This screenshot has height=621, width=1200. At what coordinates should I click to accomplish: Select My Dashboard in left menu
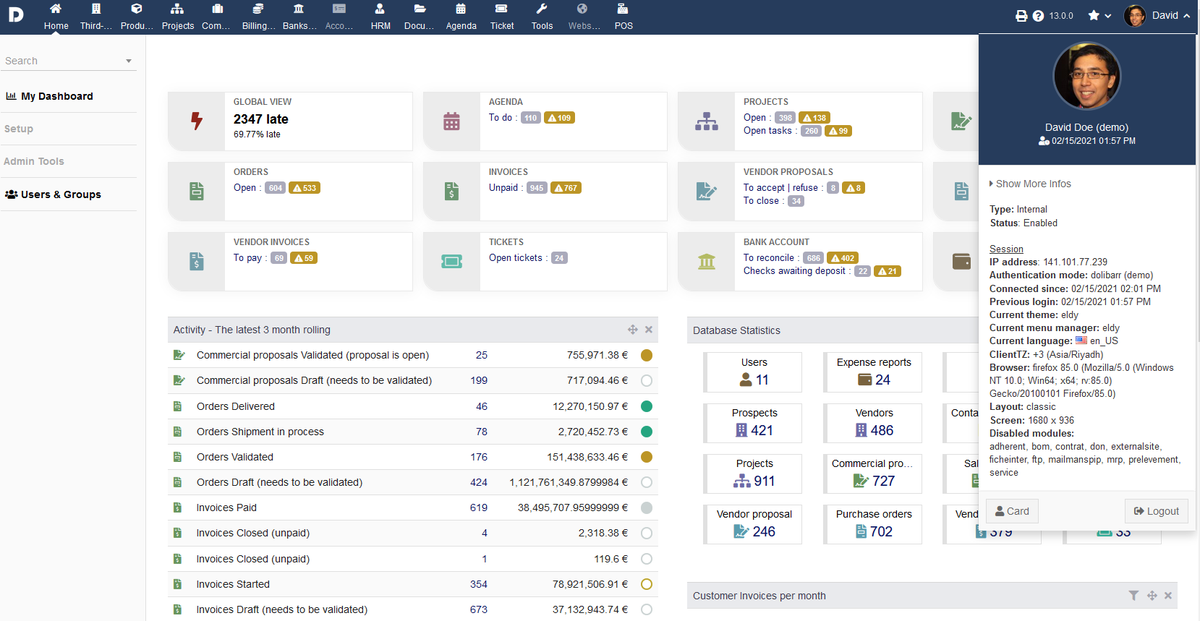[x=49, y=96]
